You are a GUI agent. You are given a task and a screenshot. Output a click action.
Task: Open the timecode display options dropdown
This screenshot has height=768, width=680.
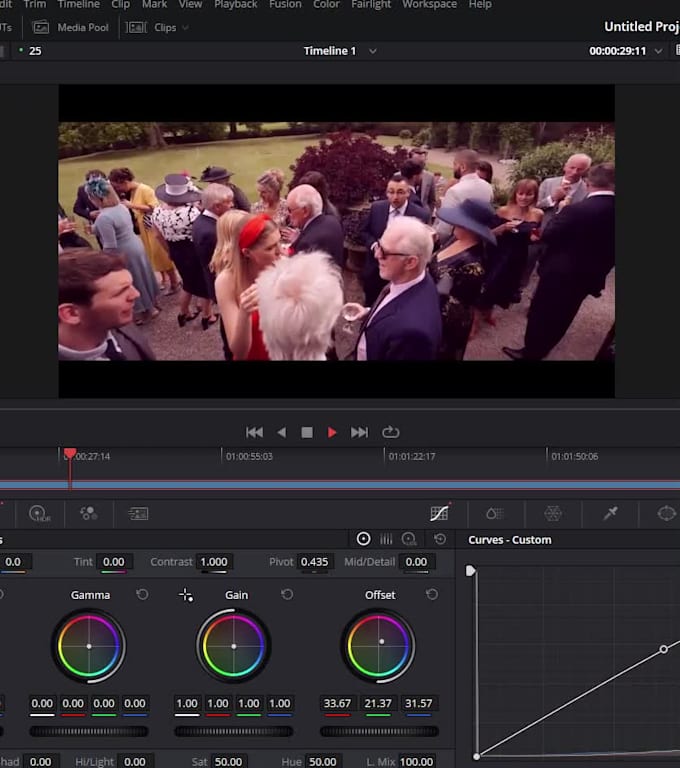coord(658,51)
